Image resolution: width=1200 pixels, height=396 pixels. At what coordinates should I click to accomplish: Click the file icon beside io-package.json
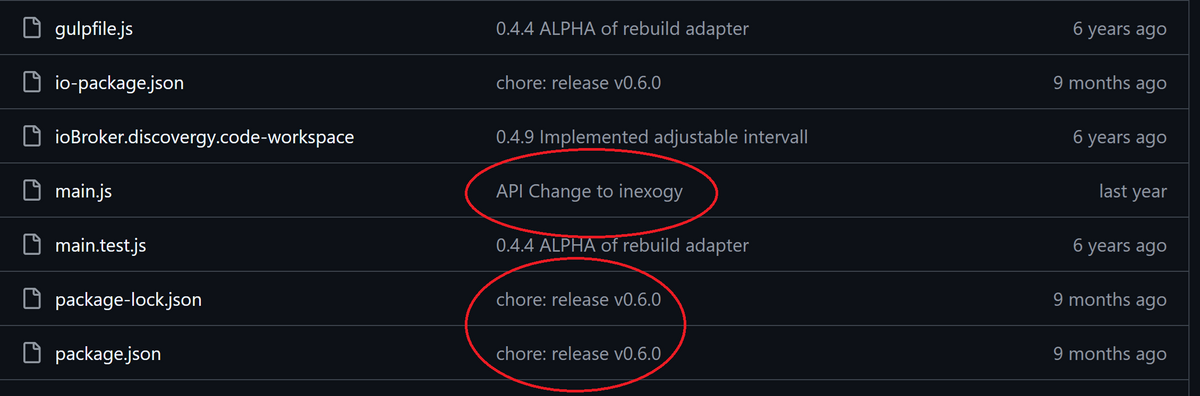tap(32, 83)
